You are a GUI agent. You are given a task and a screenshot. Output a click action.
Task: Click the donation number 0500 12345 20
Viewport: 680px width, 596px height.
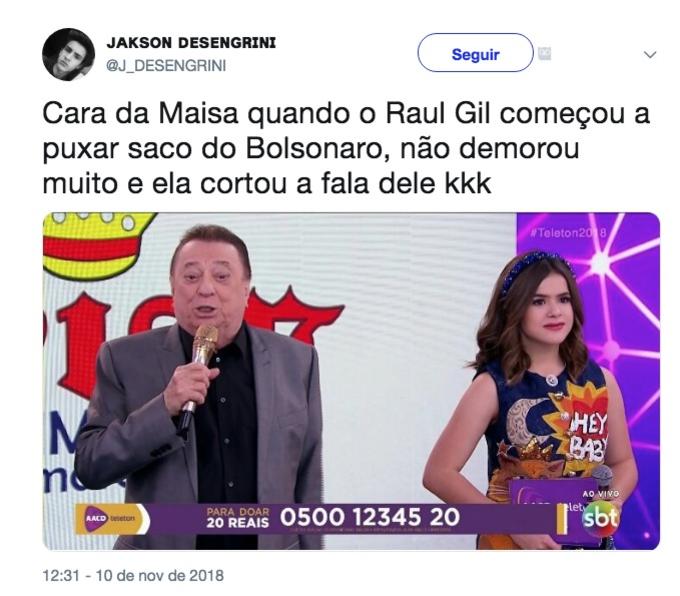pyautogui.click(x=369, y=517)
